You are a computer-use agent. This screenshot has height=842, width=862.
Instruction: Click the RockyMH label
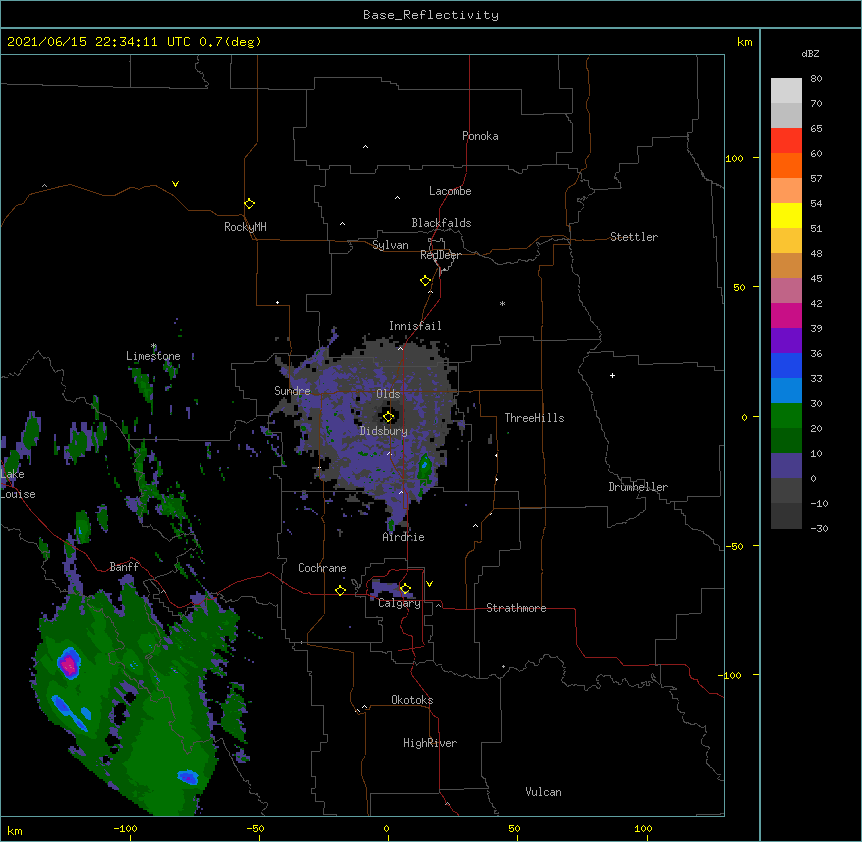coord(245,227)
